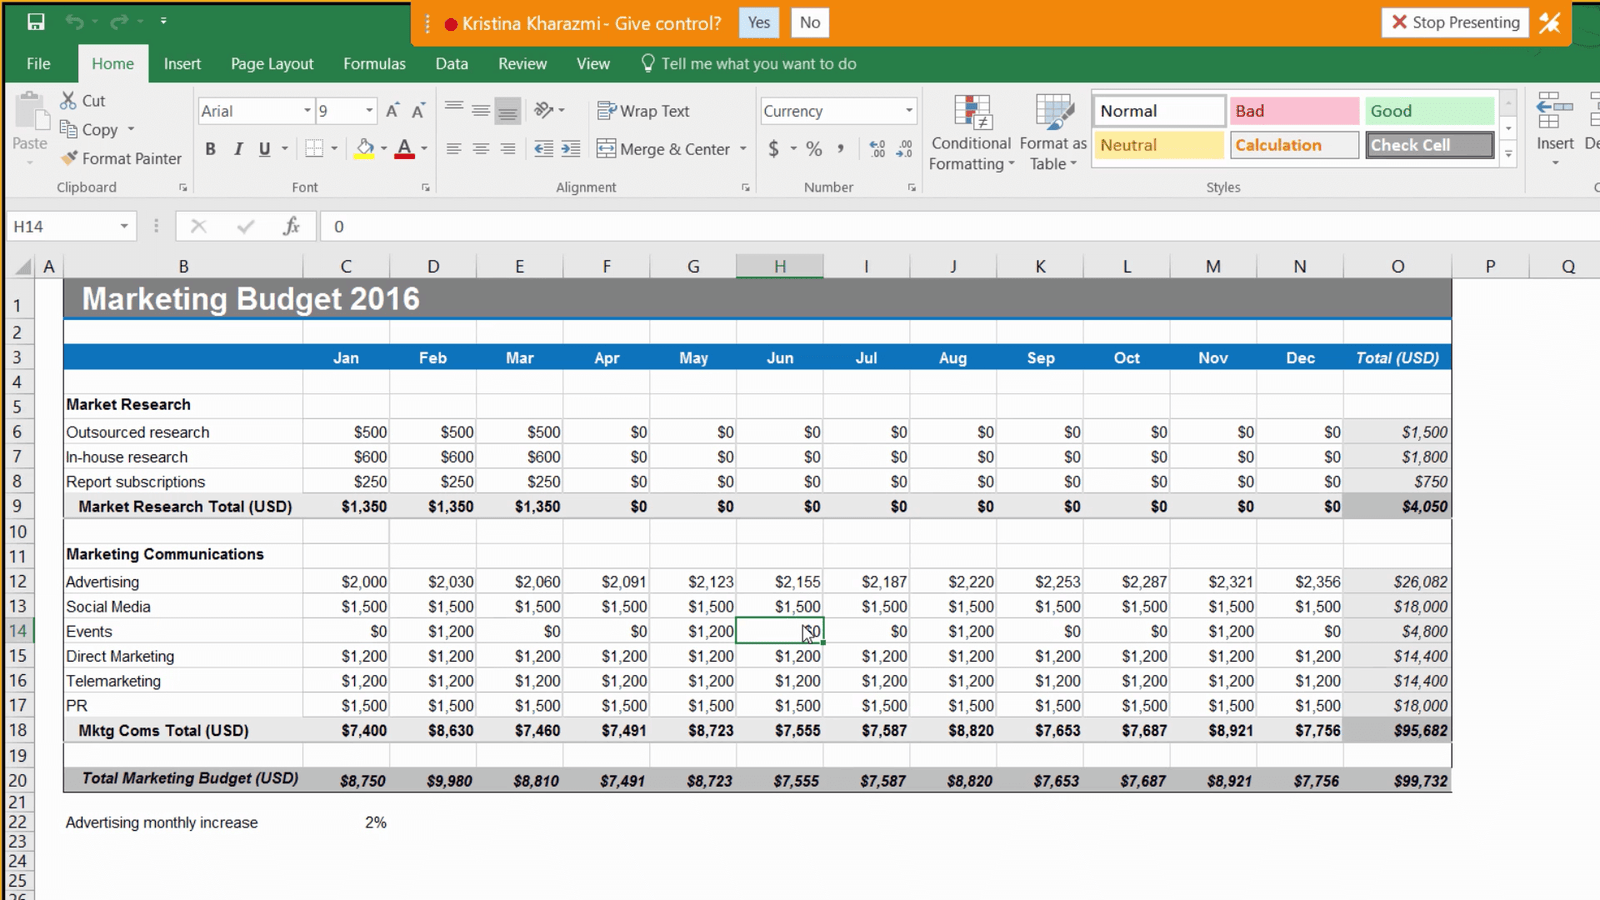Select all cells with corner triangle

click(22, 266)
